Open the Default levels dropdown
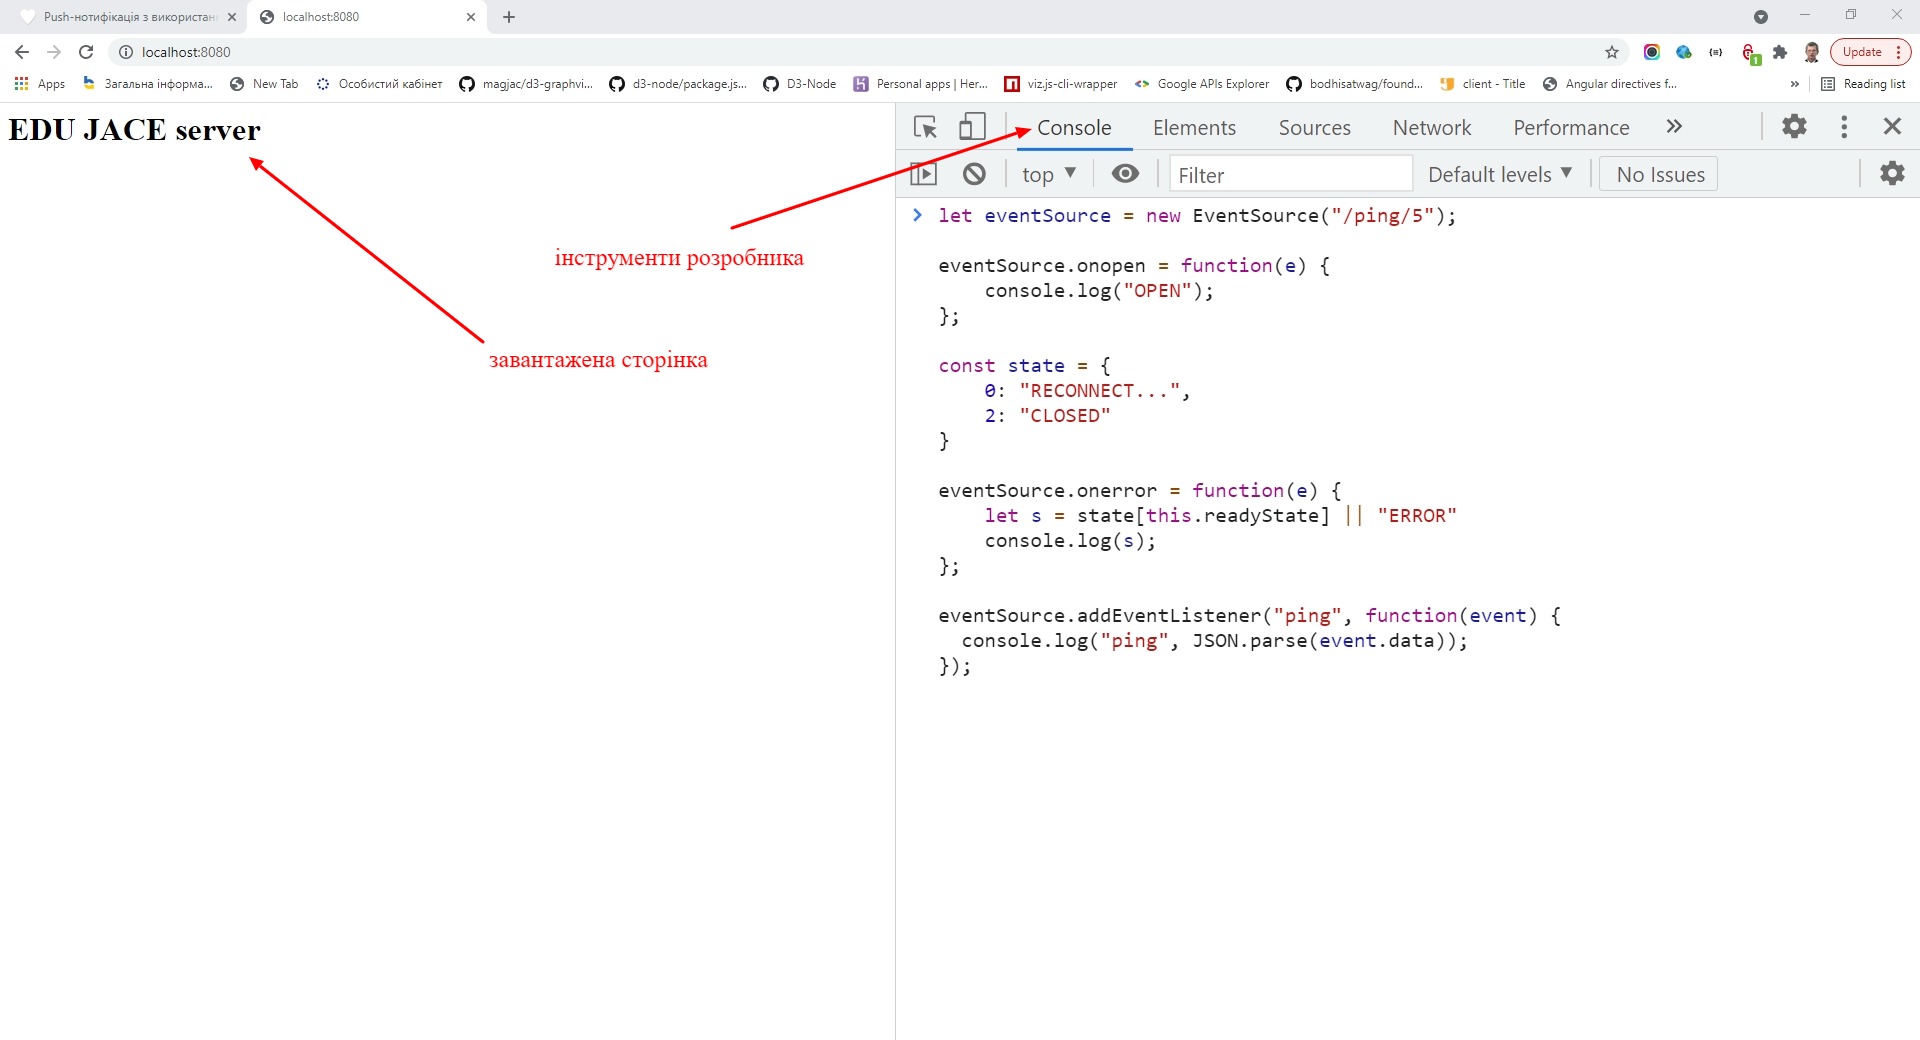This screenshot has width=1920, height=1040. 1499,174
